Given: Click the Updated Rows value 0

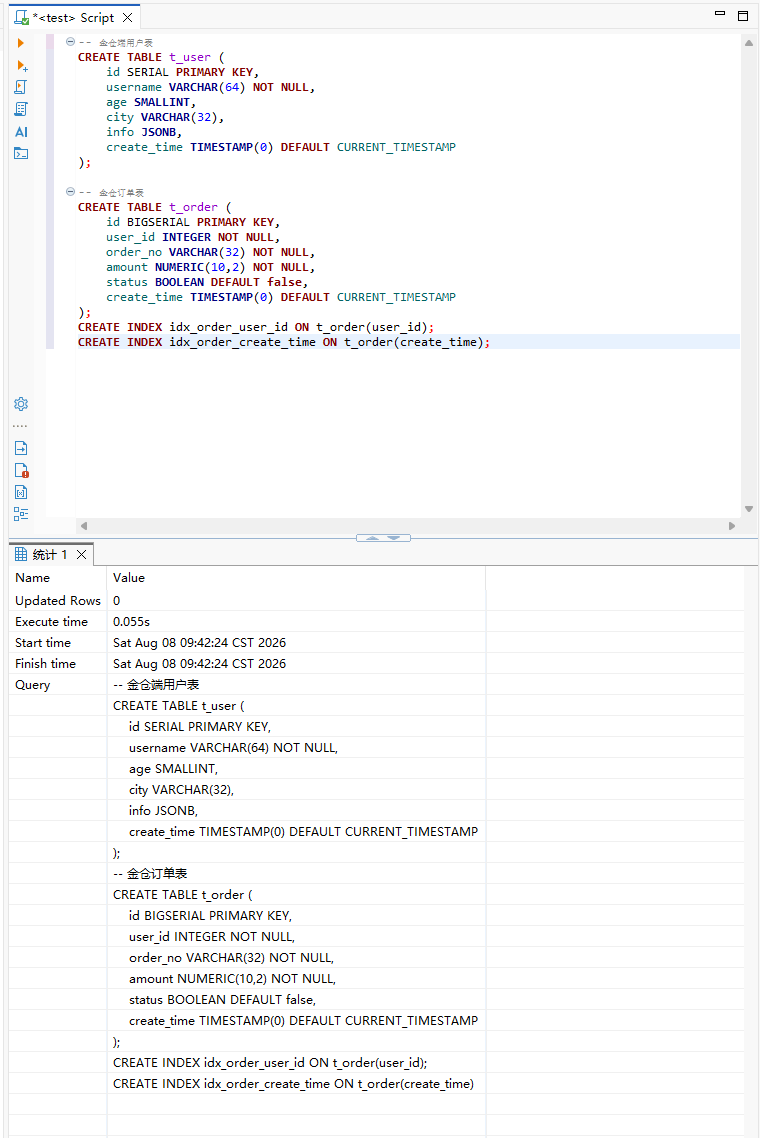Looking at the screenshot, I should pos(116,601).
